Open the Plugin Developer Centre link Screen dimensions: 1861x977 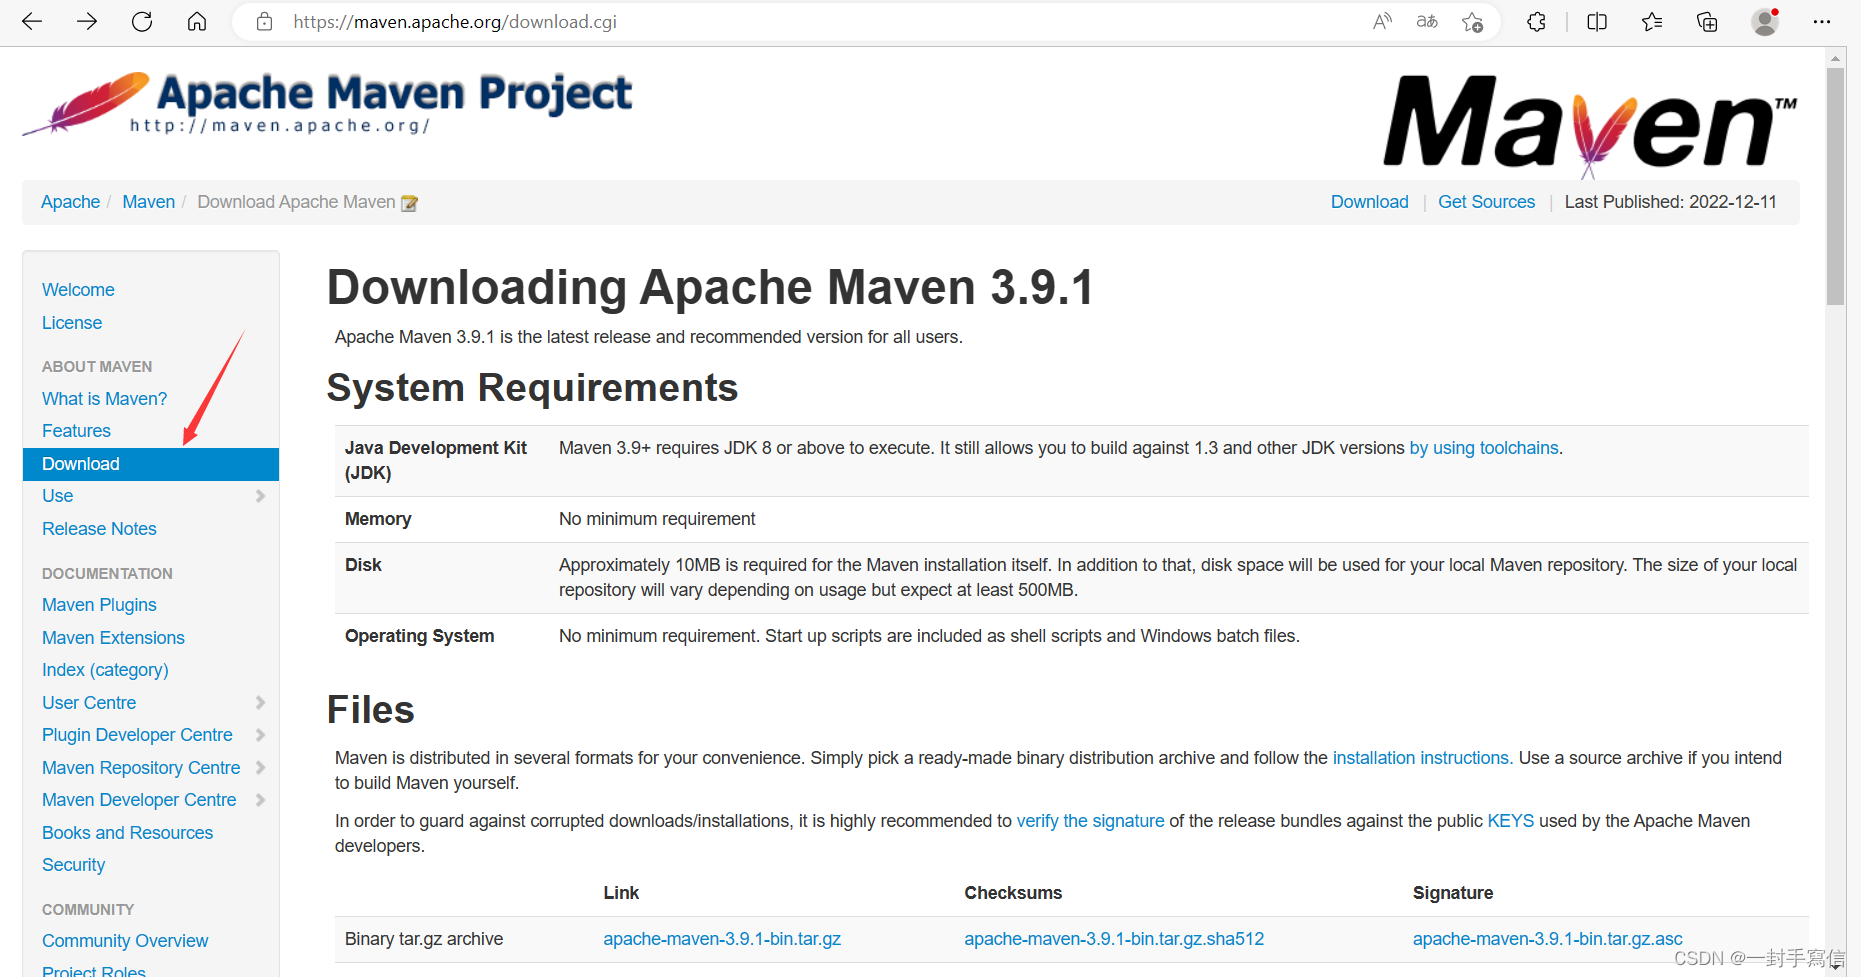click(137, 735)
